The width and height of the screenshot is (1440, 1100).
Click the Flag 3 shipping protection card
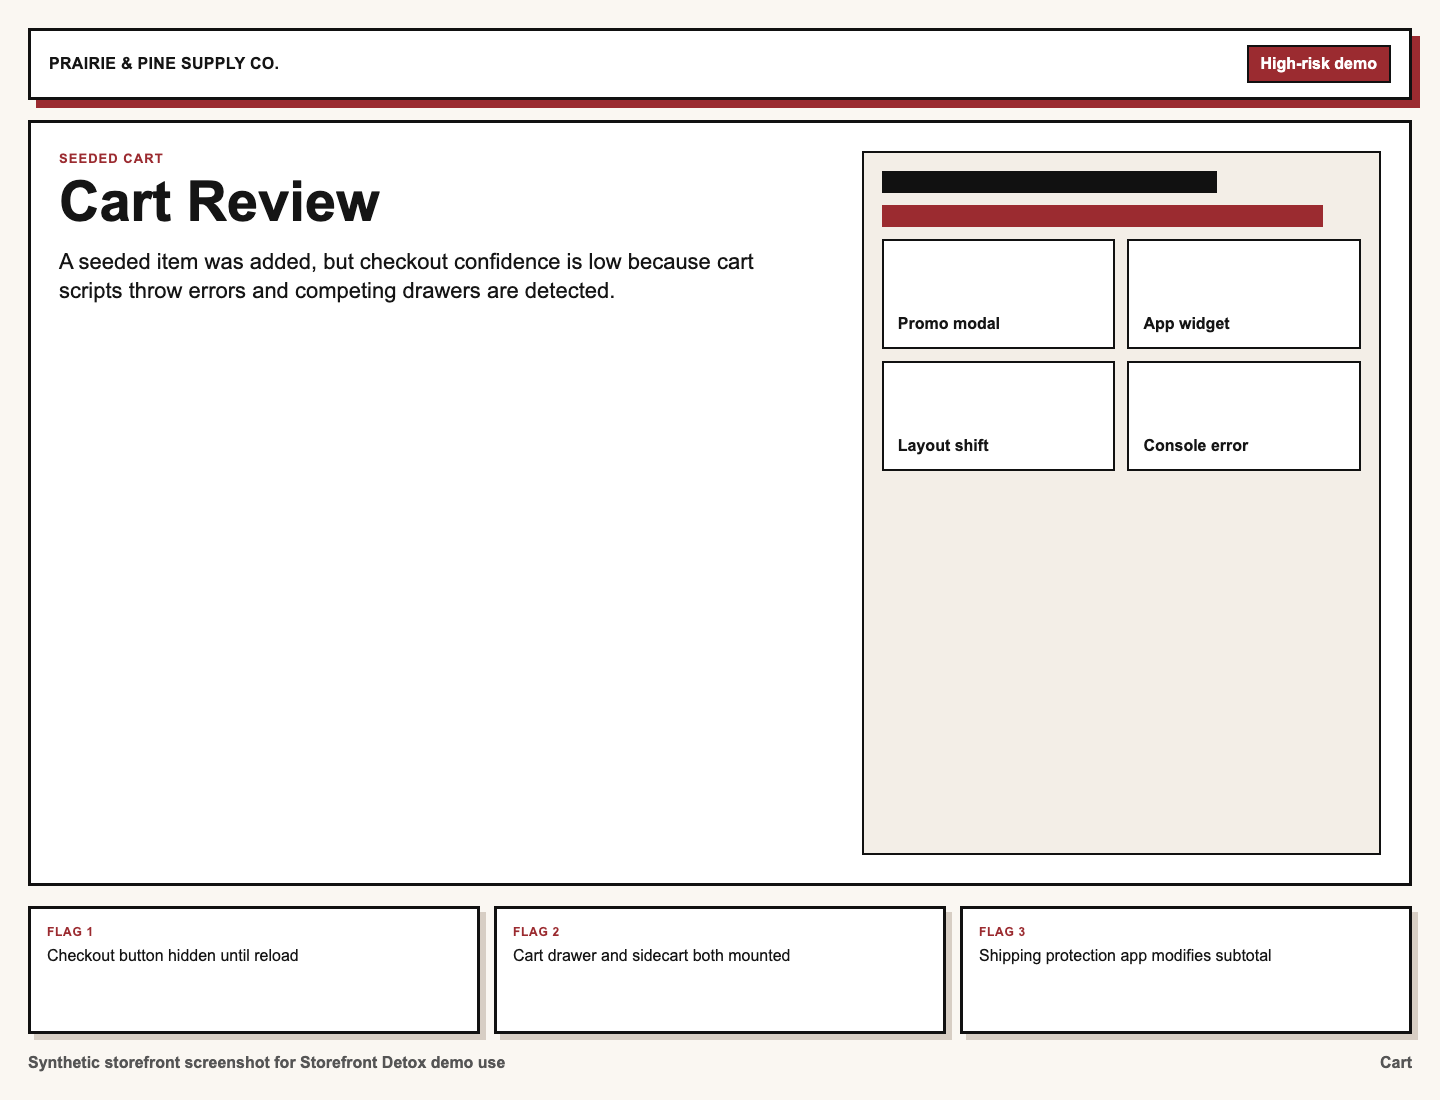coord(1186,970)
